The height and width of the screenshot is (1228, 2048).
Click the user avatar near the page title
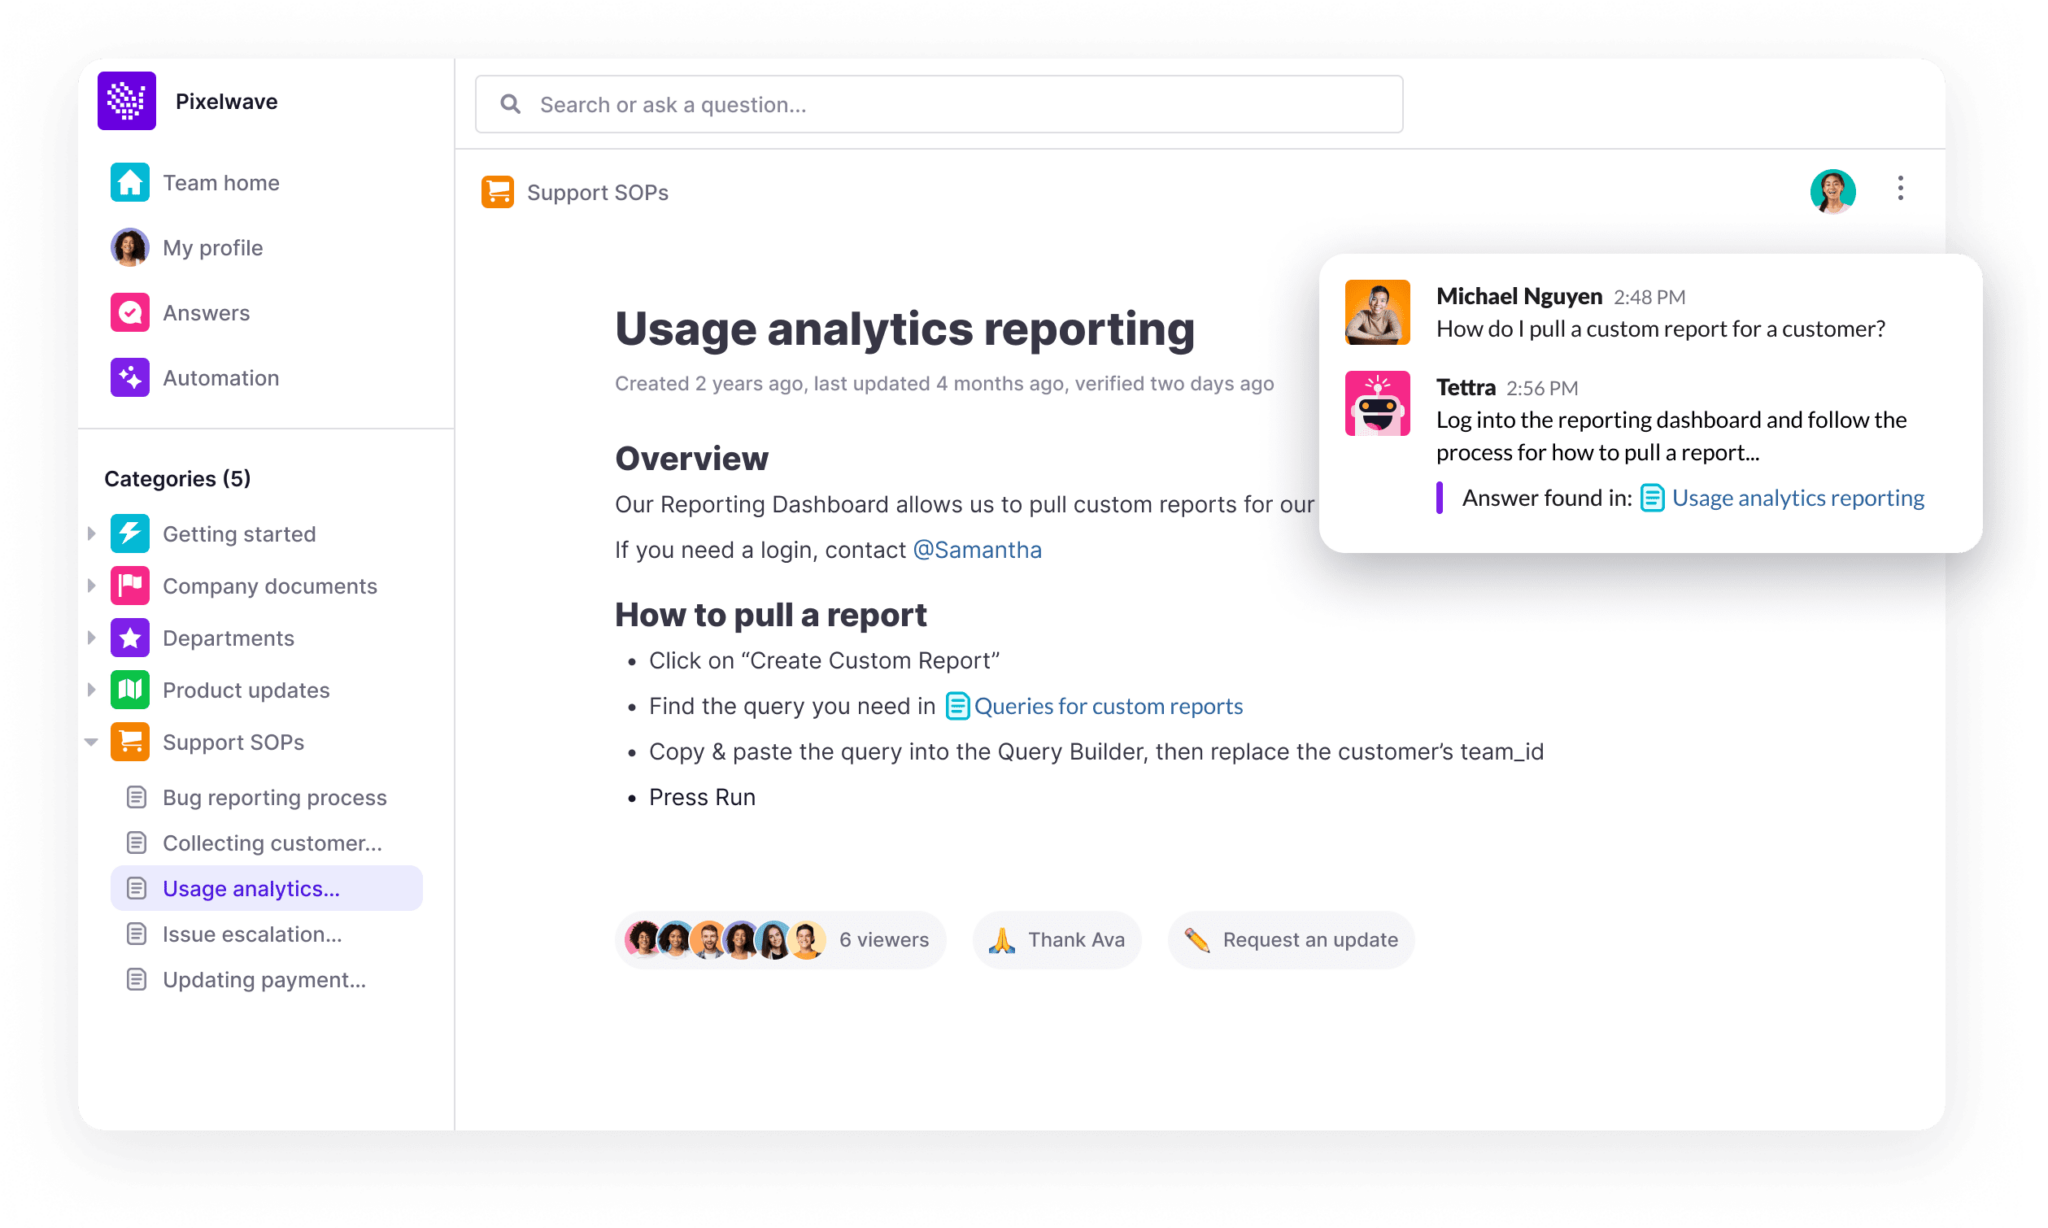pyautogui.click(x=1832, y=190)
